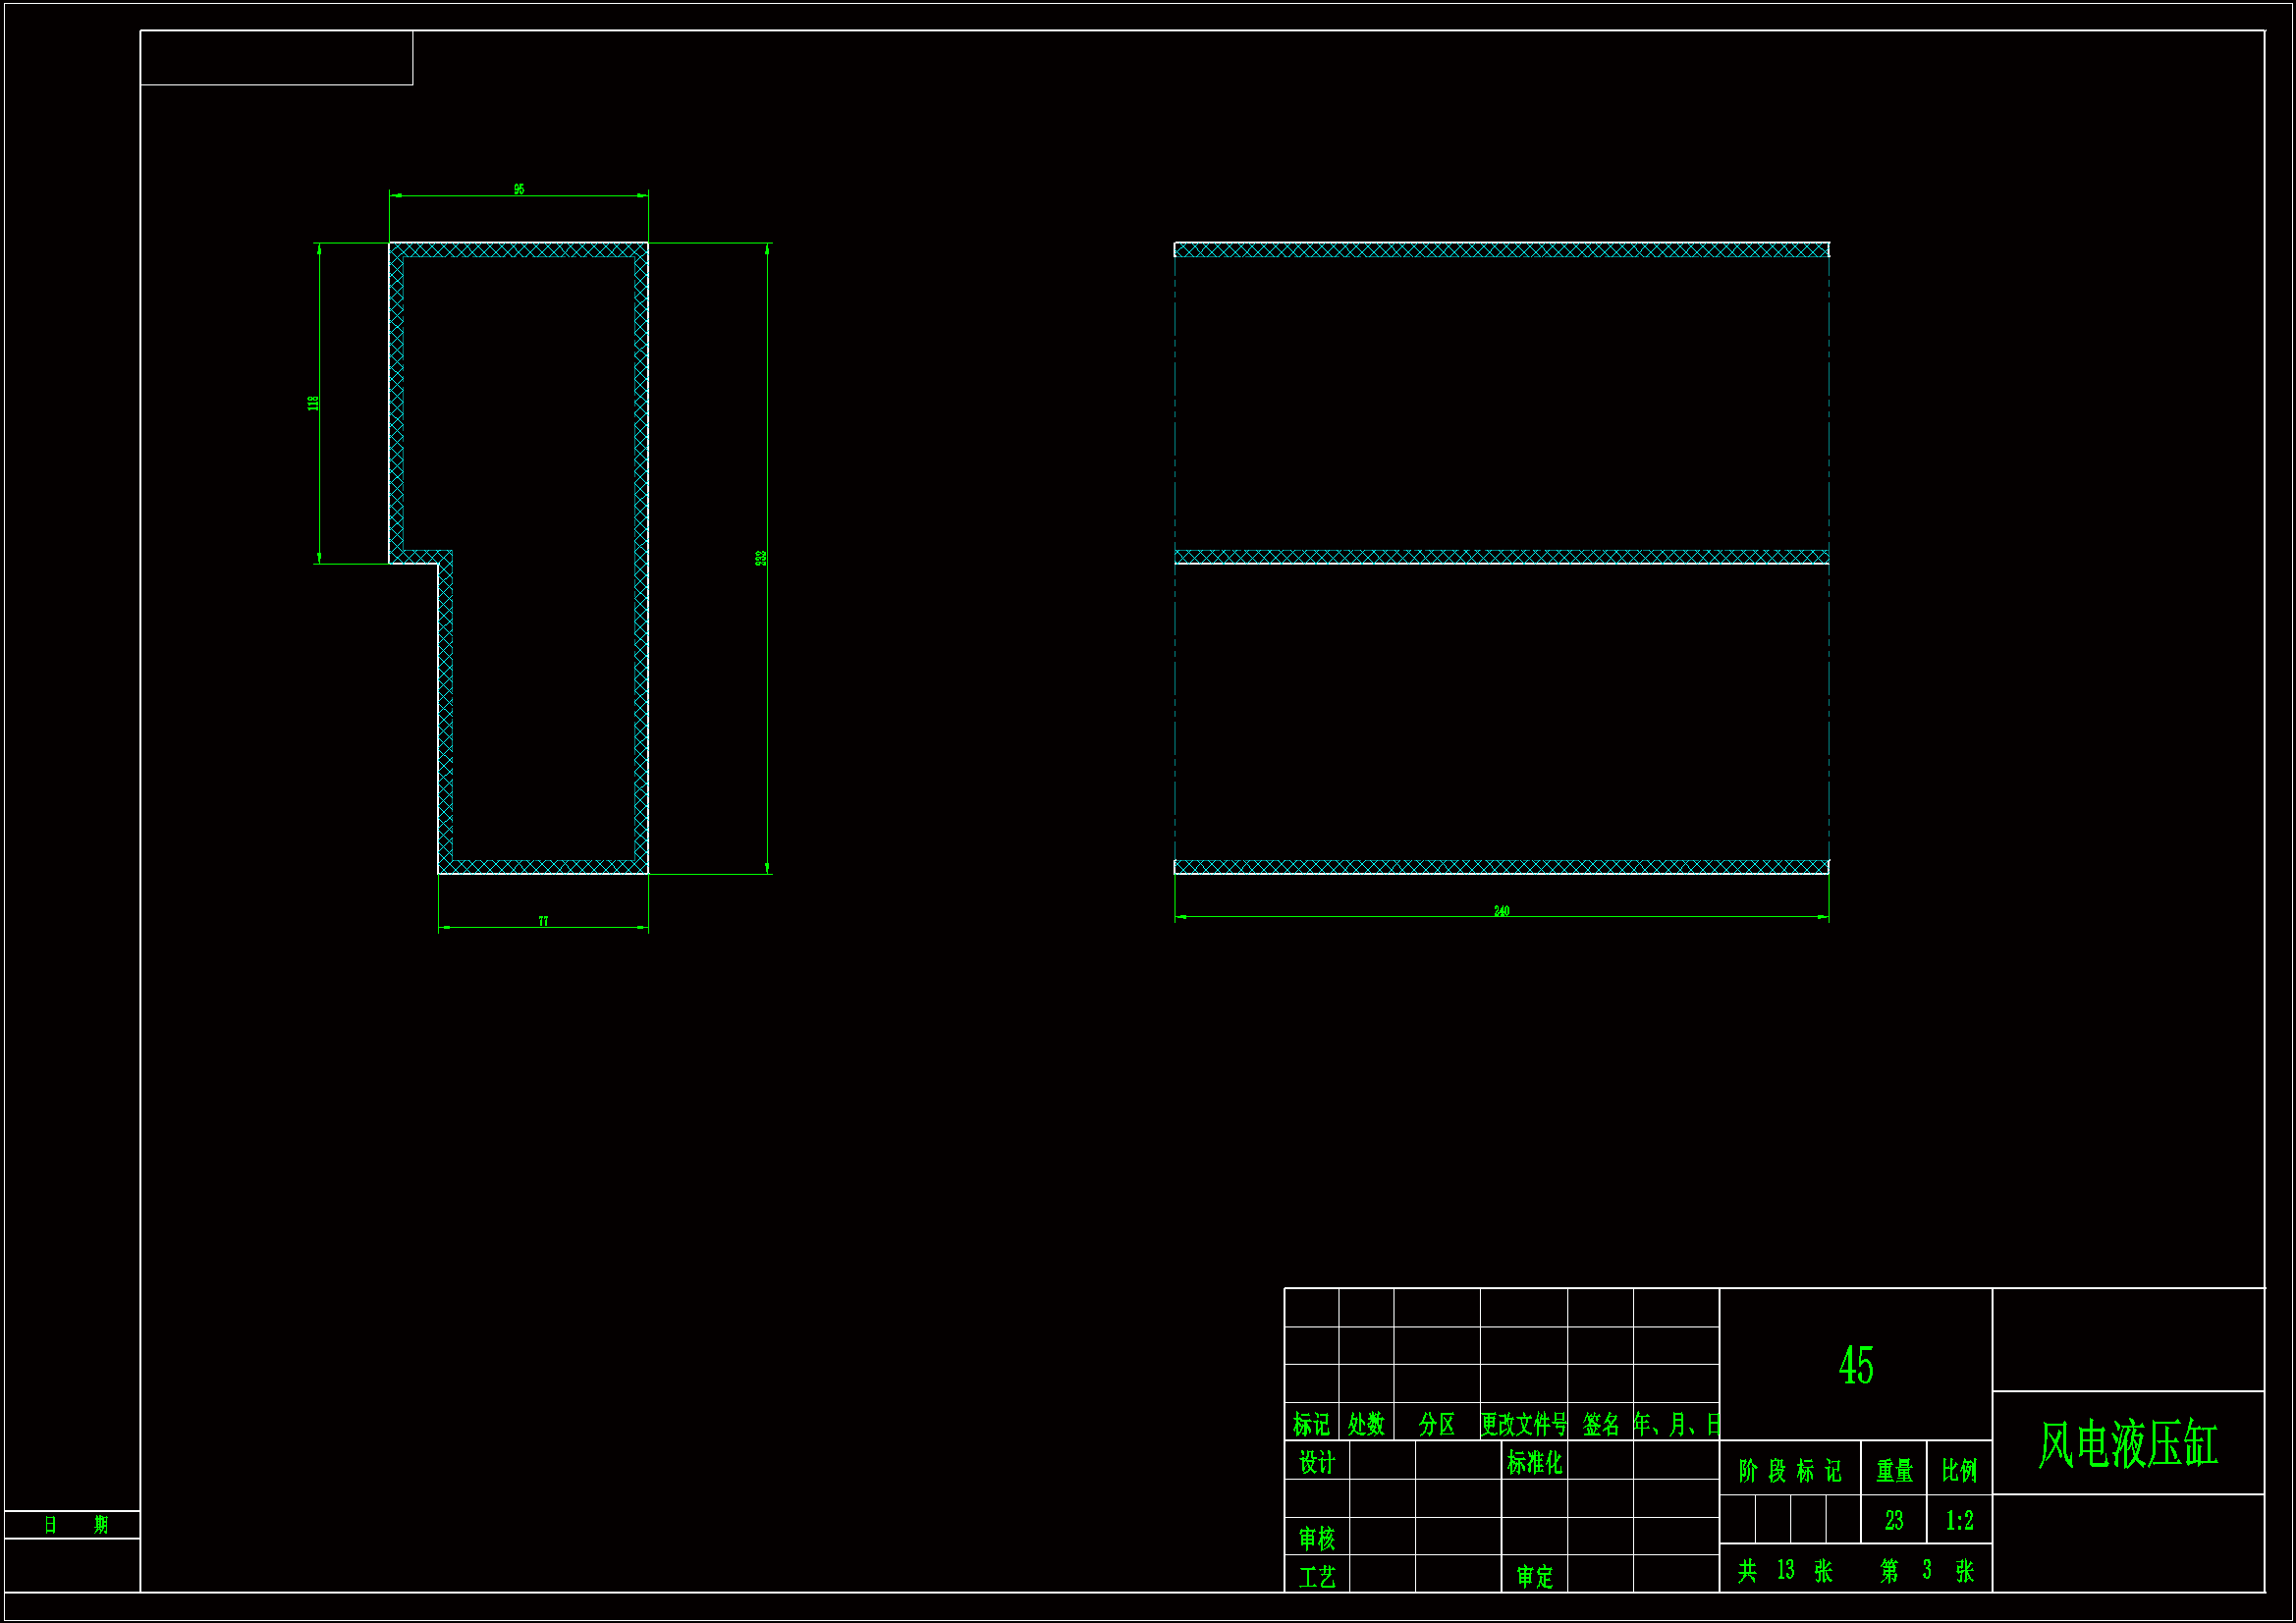Viewport: 2296px width, 1623px height.
Task: Select the 日期 cell at left margin
Action: [x=72, y=1524]
